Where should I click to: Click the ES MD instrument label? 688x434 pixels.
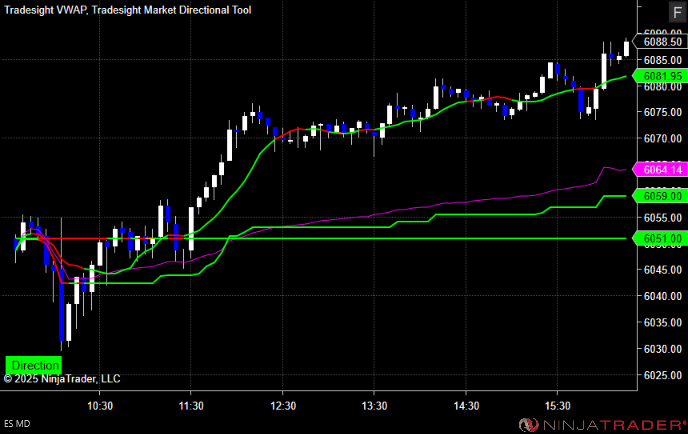(x=17, y=423)
